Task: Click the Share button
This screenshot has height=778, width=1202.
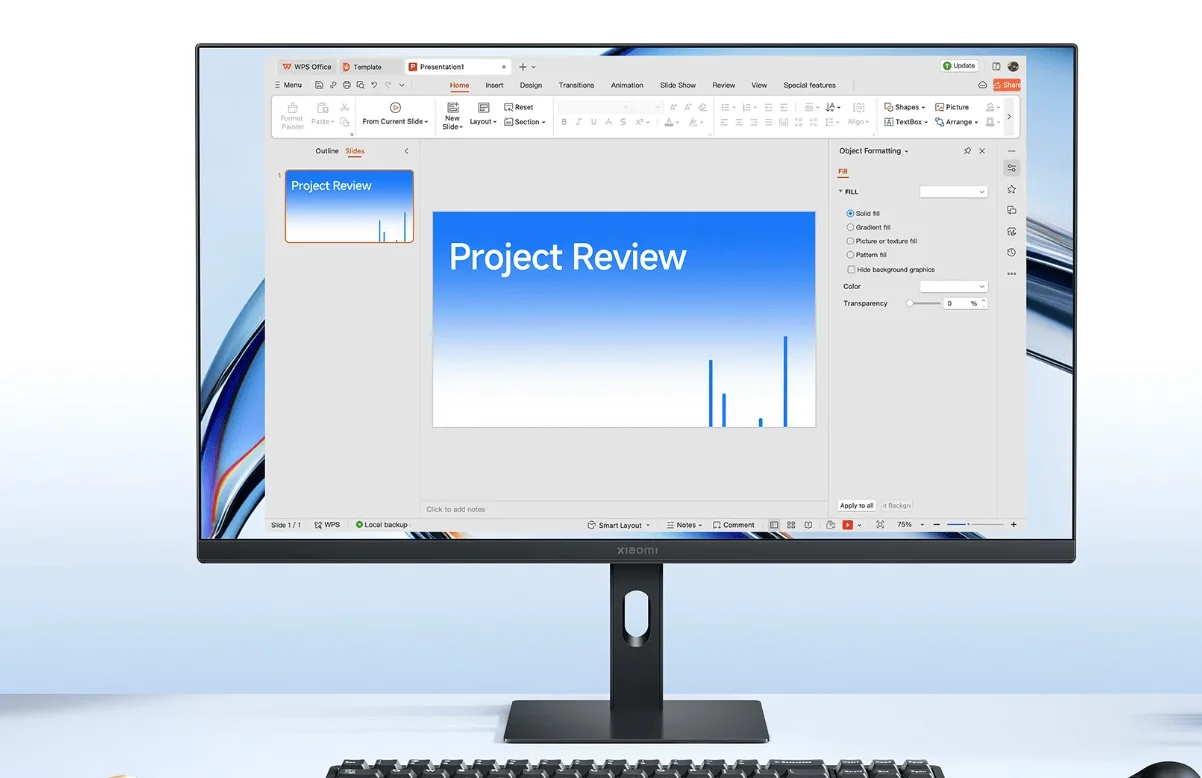Action: [1007, 85]
